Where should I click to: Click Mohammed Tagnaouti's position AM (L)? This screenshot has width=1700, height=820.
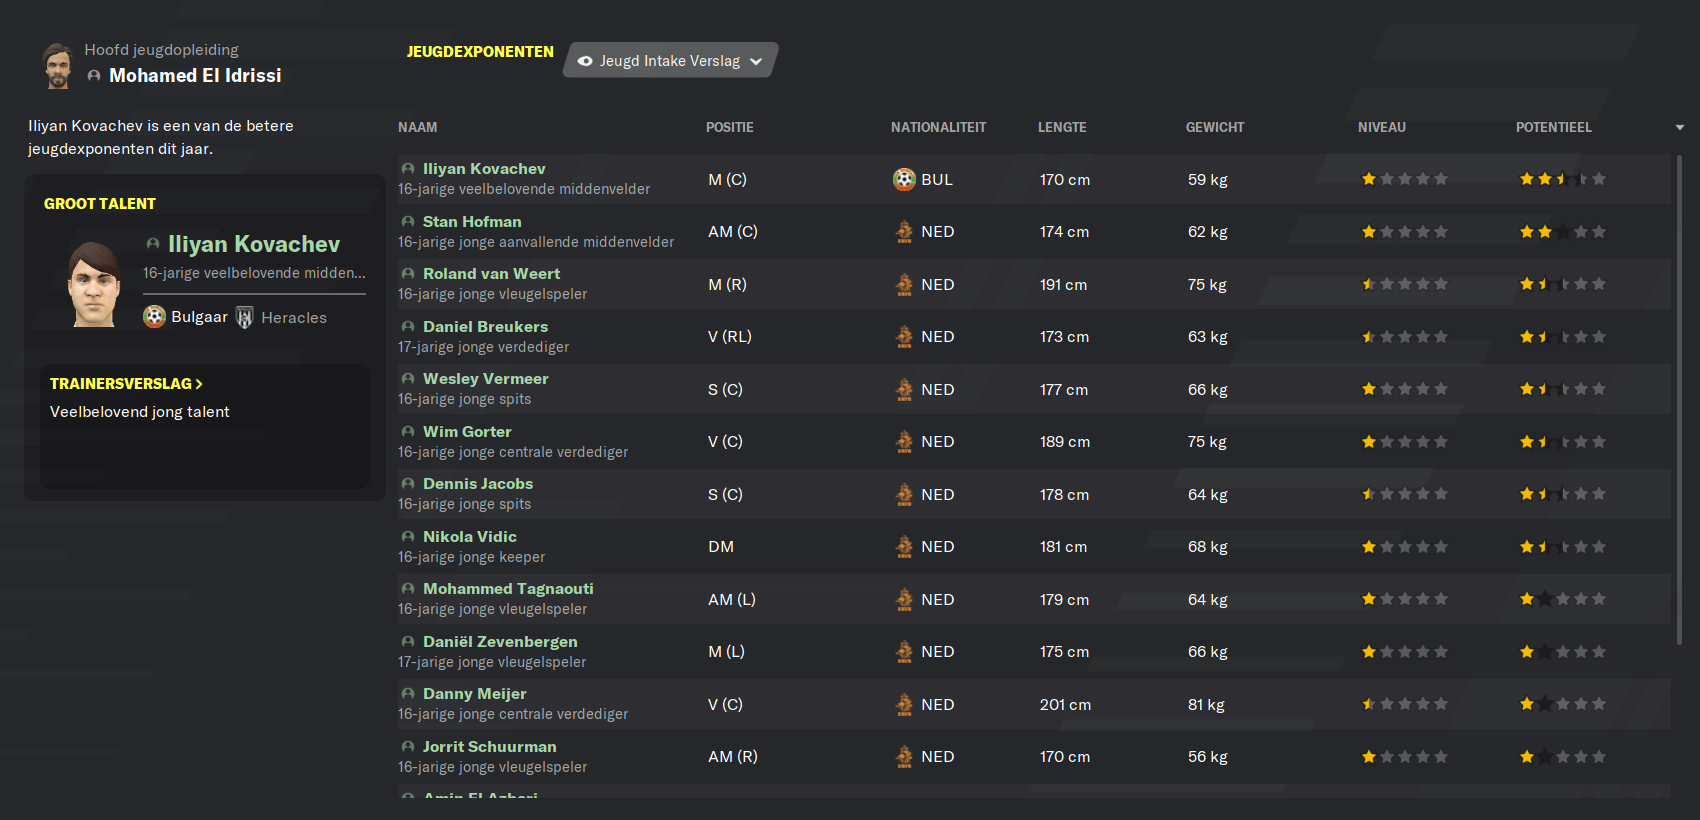point(732,600)
